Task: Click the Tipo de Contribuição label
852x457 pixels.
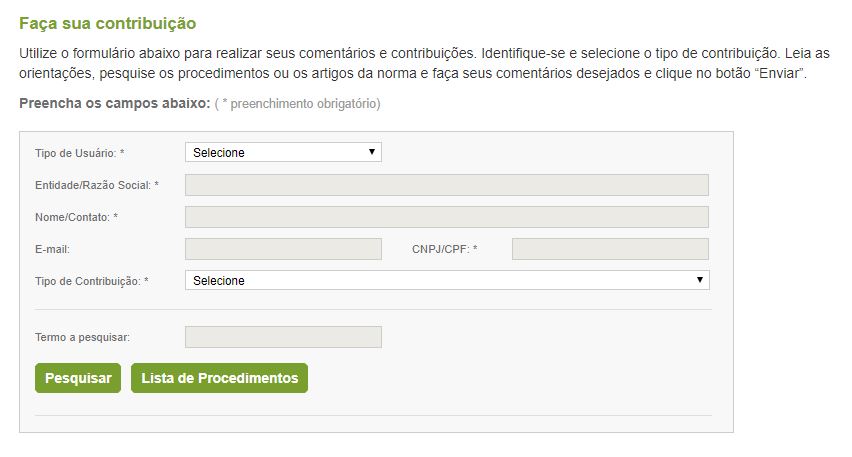Action: [91, 281]
